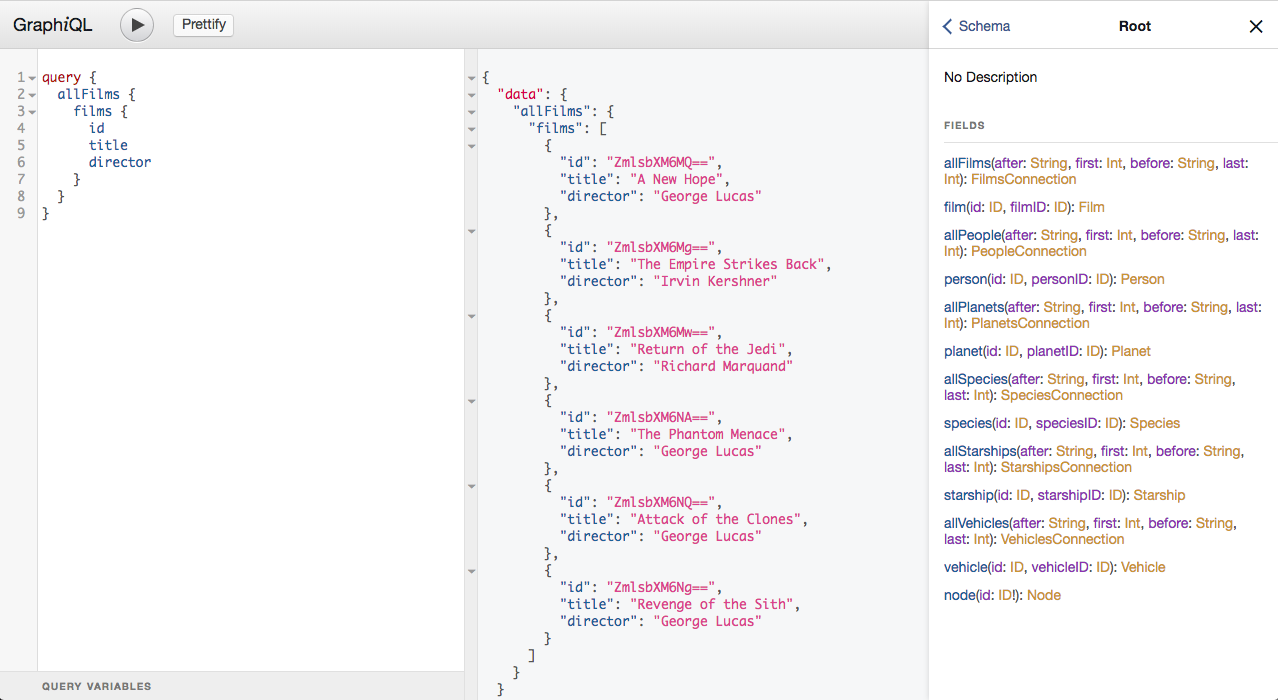Fold the A New Hope film object
The width and height of the screenshot is (1278, 700).
(x=471, y=146)
